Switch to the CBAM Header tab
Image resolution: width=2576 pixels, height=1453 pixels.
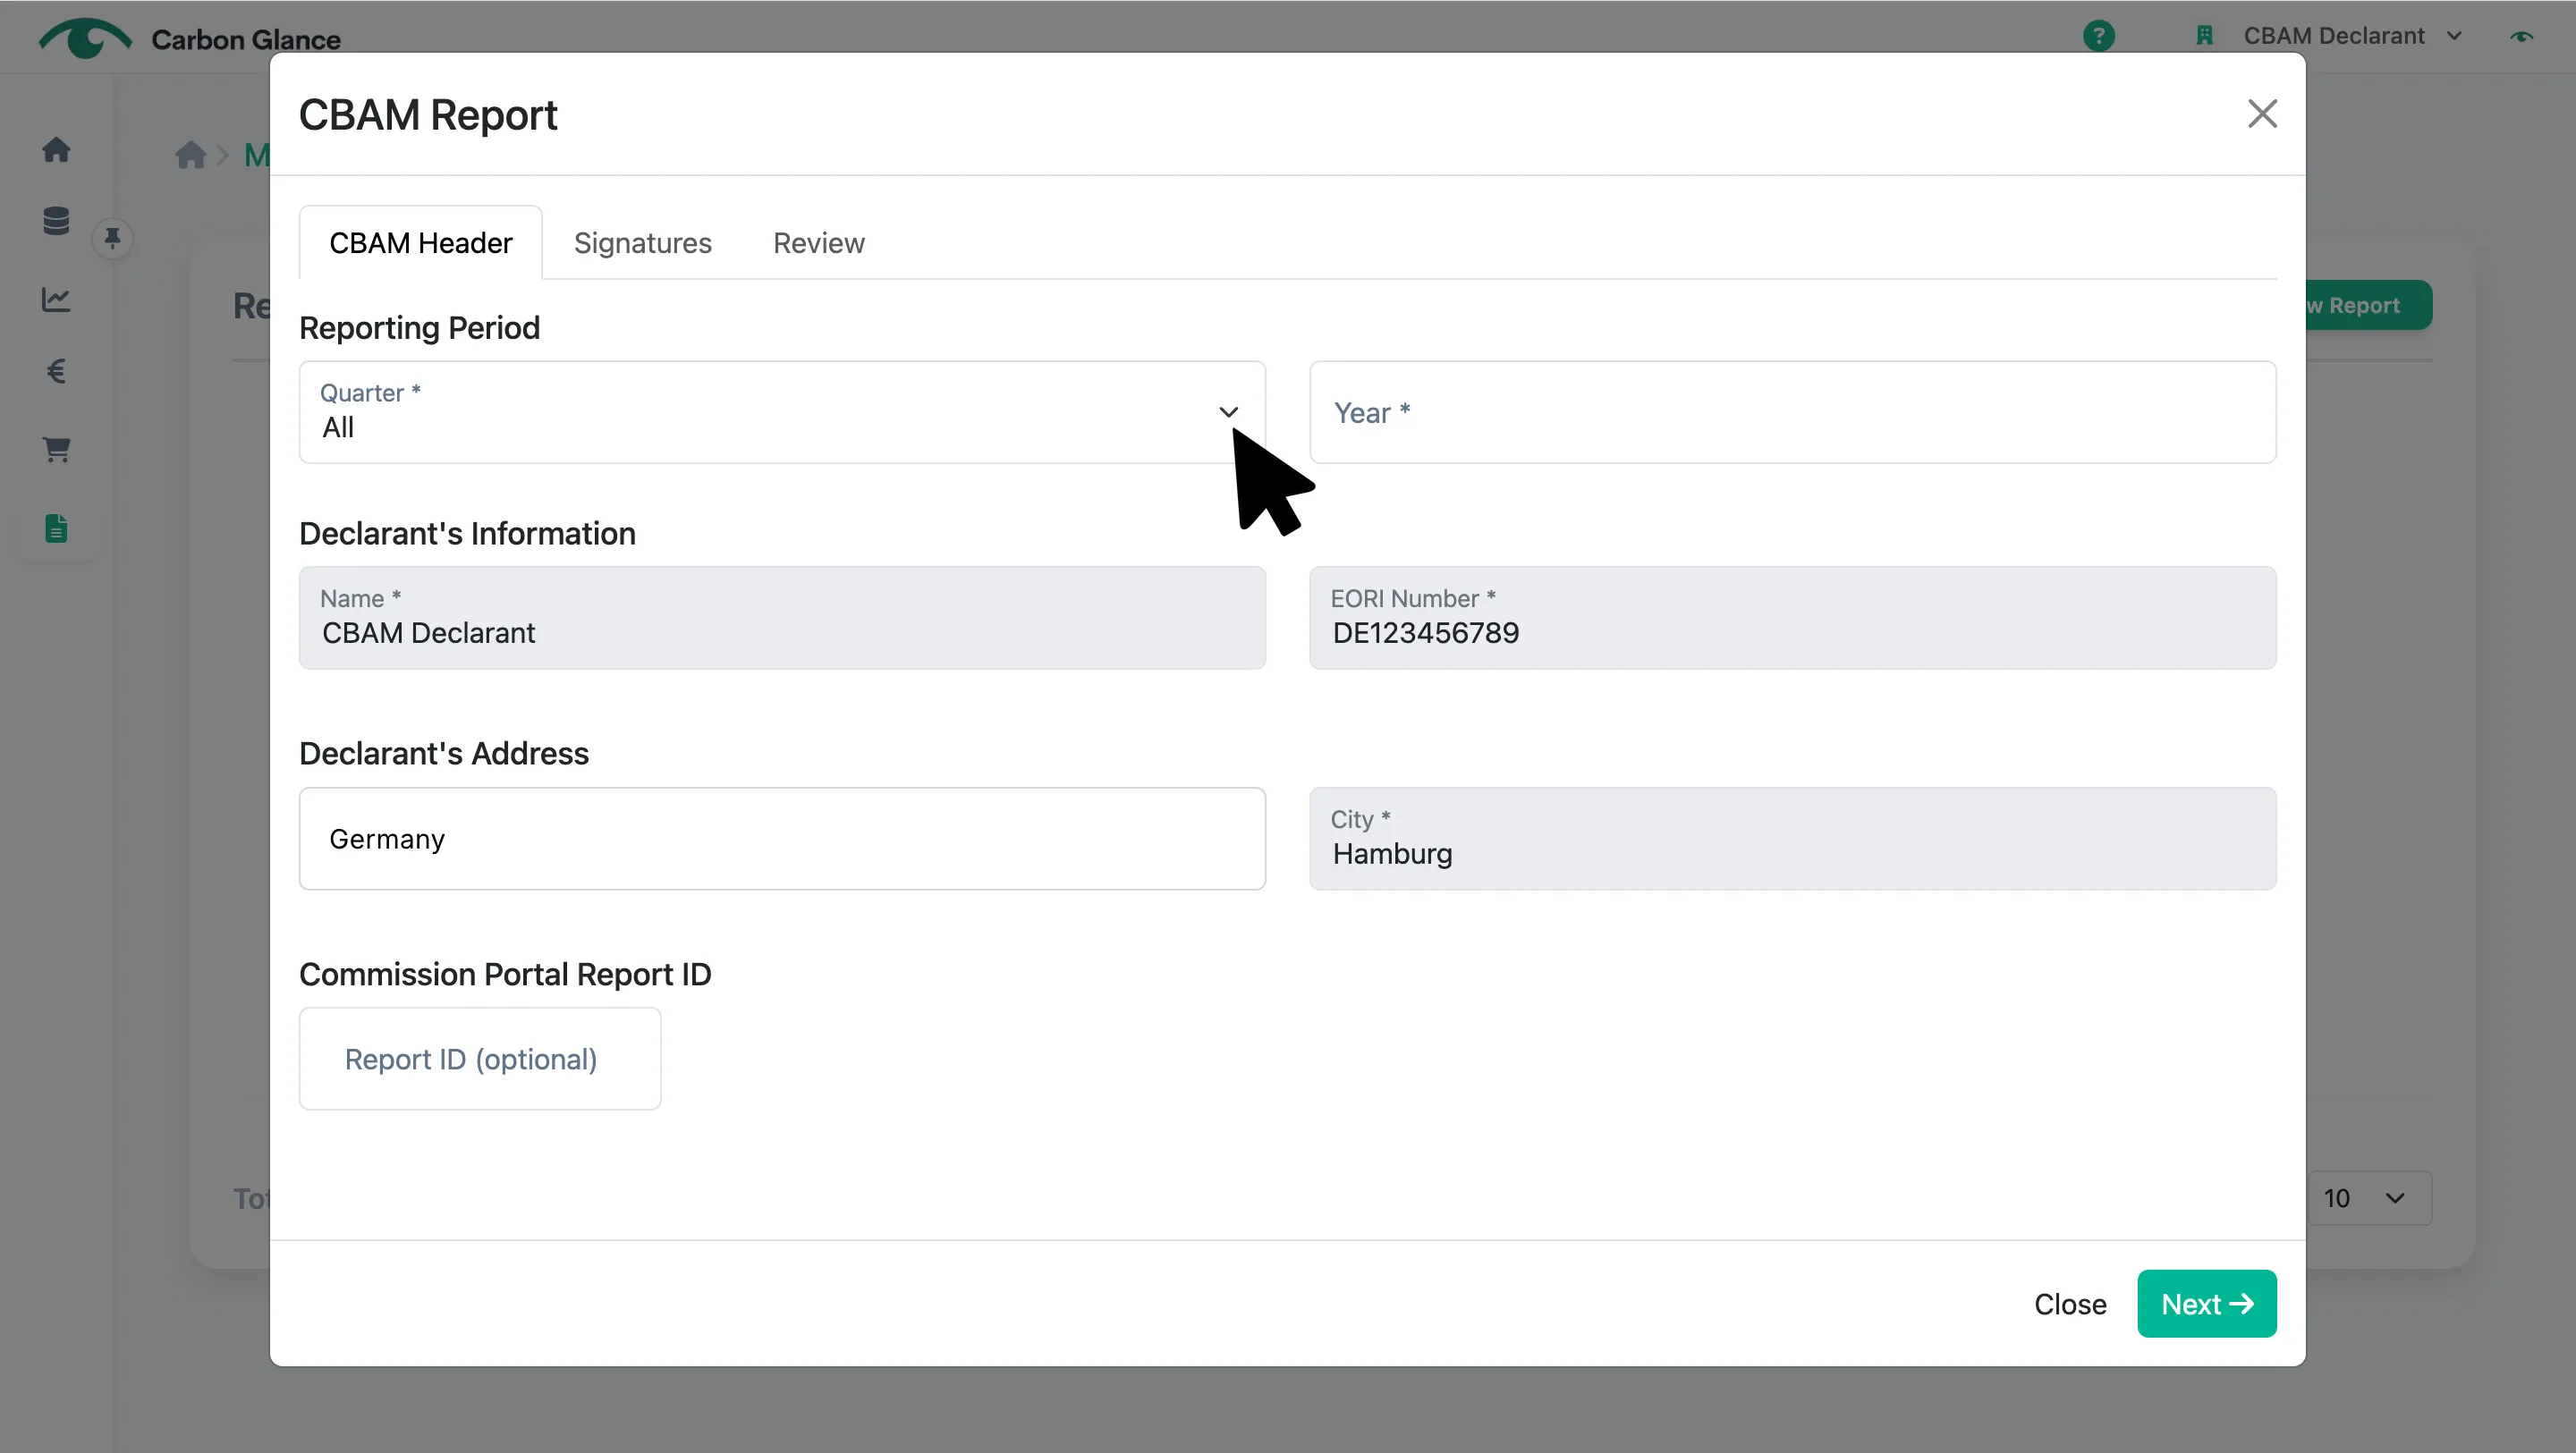tap(421, 243)
